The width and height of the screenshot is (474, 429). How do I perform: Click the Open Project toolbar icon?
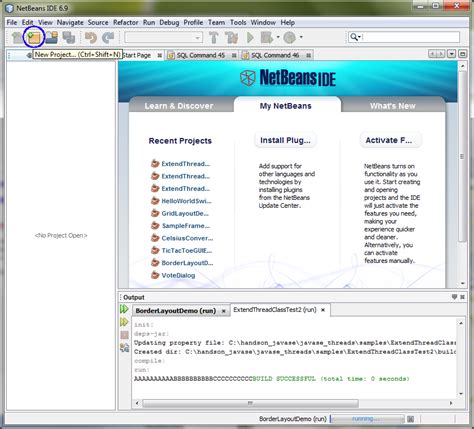[x=51, y=37]
